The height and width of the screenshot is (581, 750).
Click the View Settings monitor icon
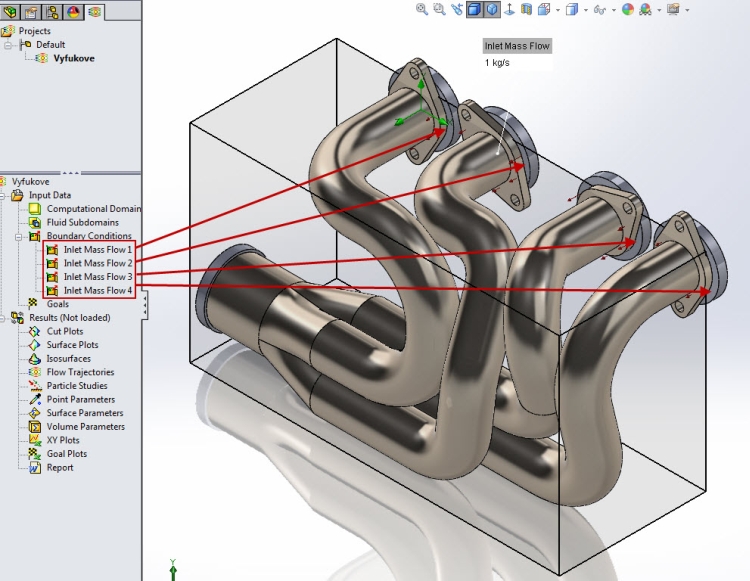673,9
